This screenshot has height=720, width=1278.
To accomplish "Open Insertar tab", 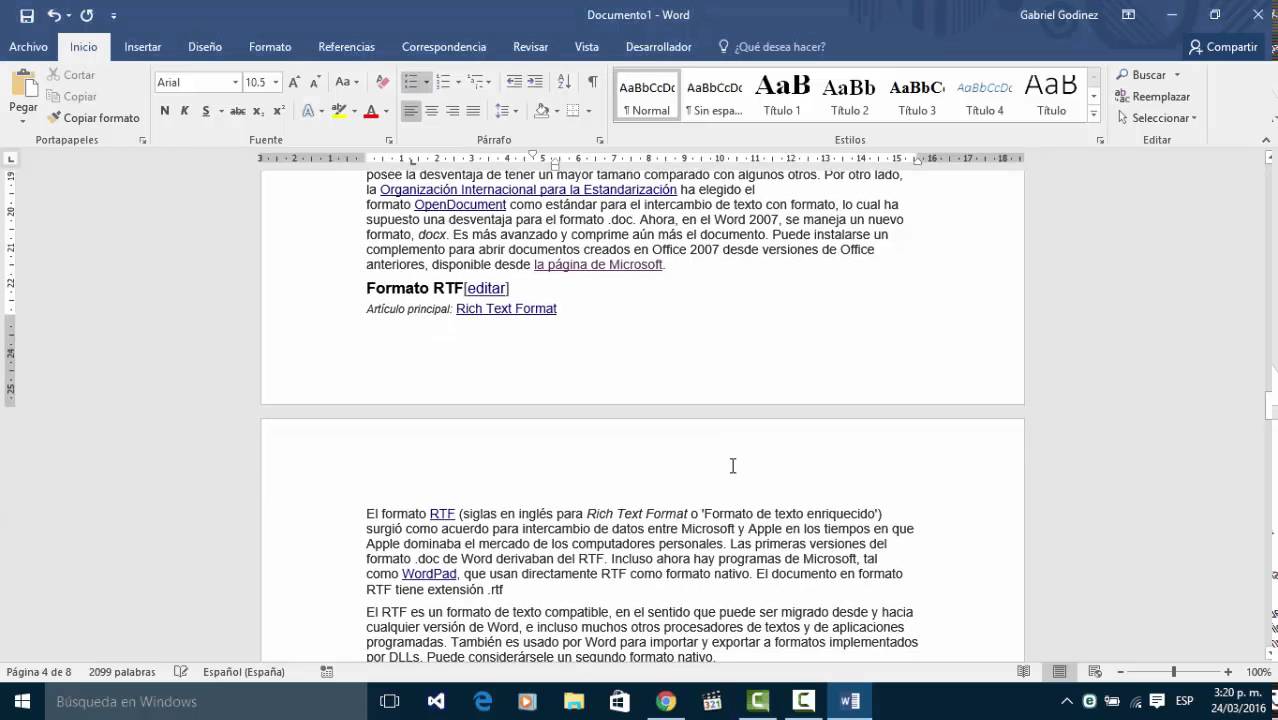I will tap(143, 47).
